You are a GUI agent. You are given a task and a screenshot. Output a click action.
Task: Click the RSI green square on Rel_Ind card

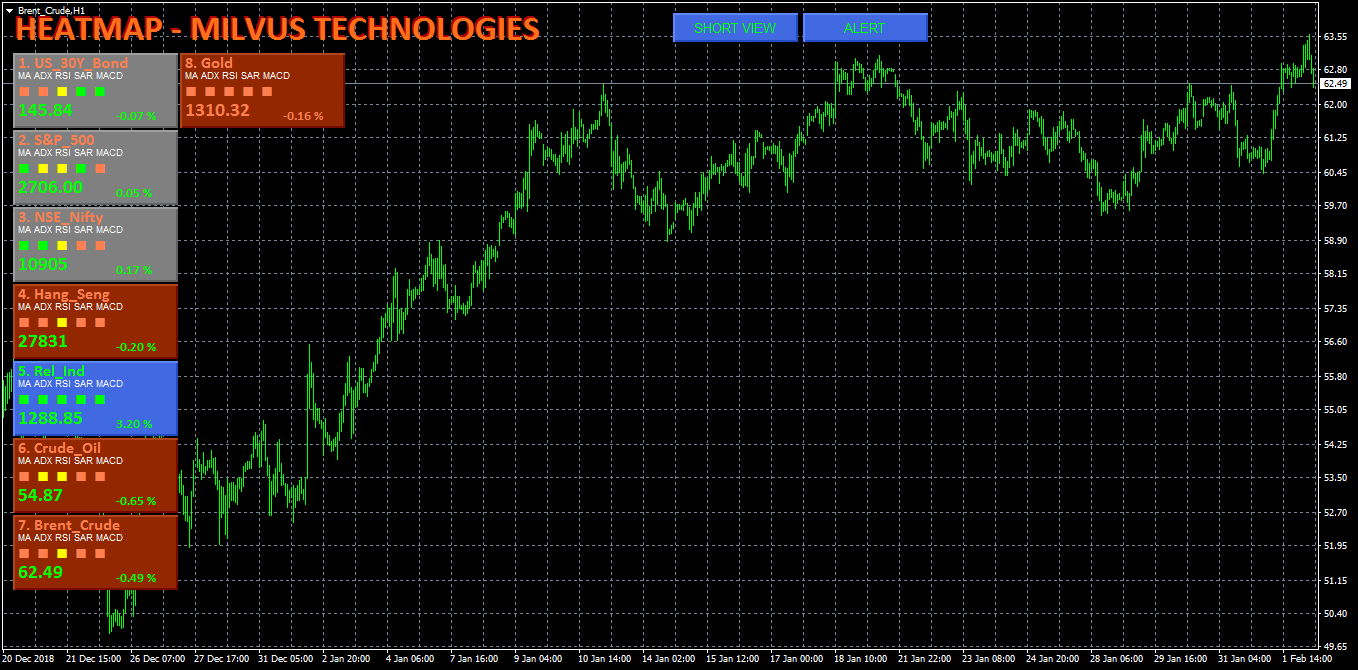point(62,400)
